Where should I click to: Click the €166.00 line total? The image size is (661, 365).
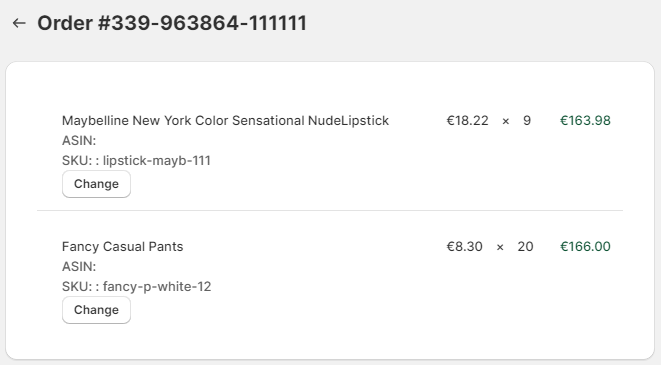coord(585,247)
